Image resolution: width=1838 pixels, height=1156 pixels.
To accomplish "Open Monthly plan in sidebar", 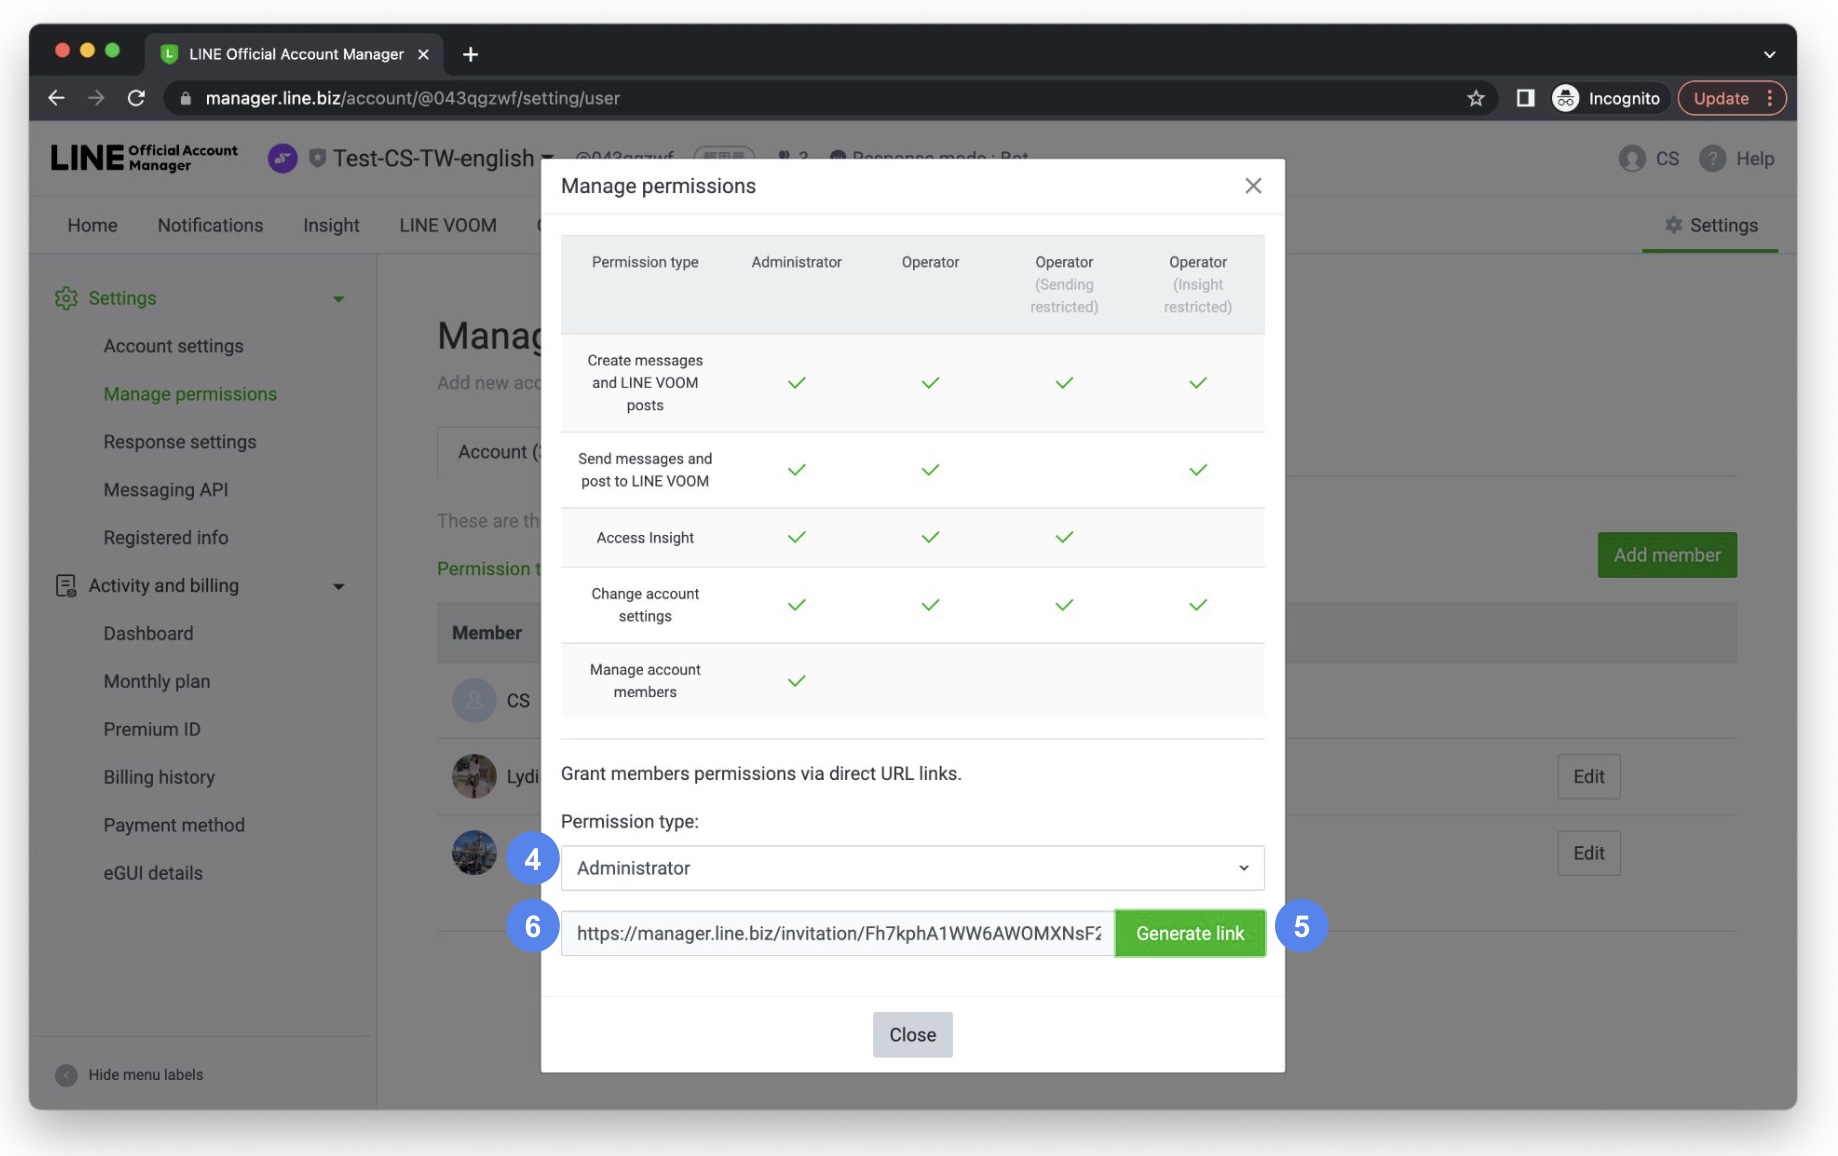I will pyautogui.click(x=157, y=681).
